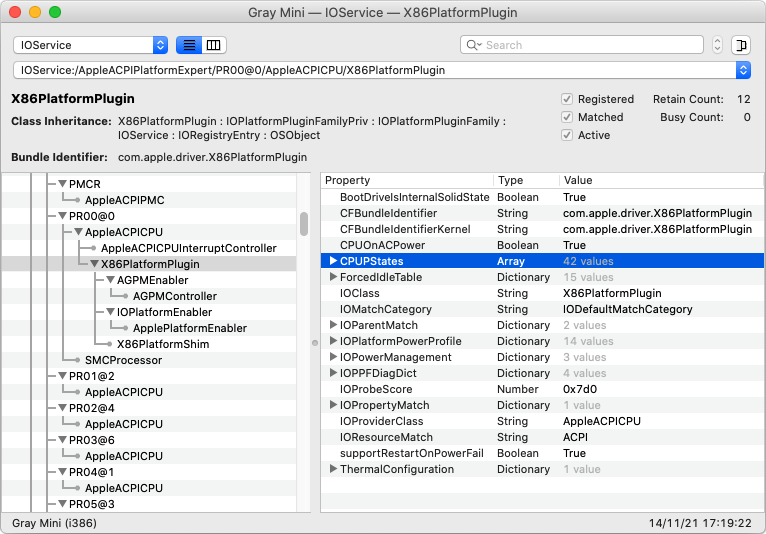Collapse the PR01@2 tree node
This screenshot has height=534, width=766.
click(62, 376)
